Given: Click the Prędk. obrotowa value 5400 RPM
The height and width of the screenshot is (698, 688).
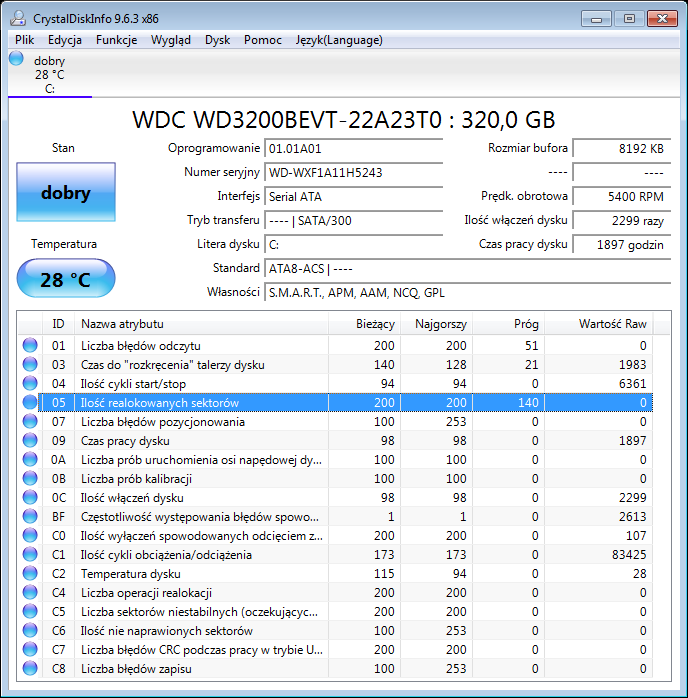Looking at the screenshot, I should tap(622, 197).
